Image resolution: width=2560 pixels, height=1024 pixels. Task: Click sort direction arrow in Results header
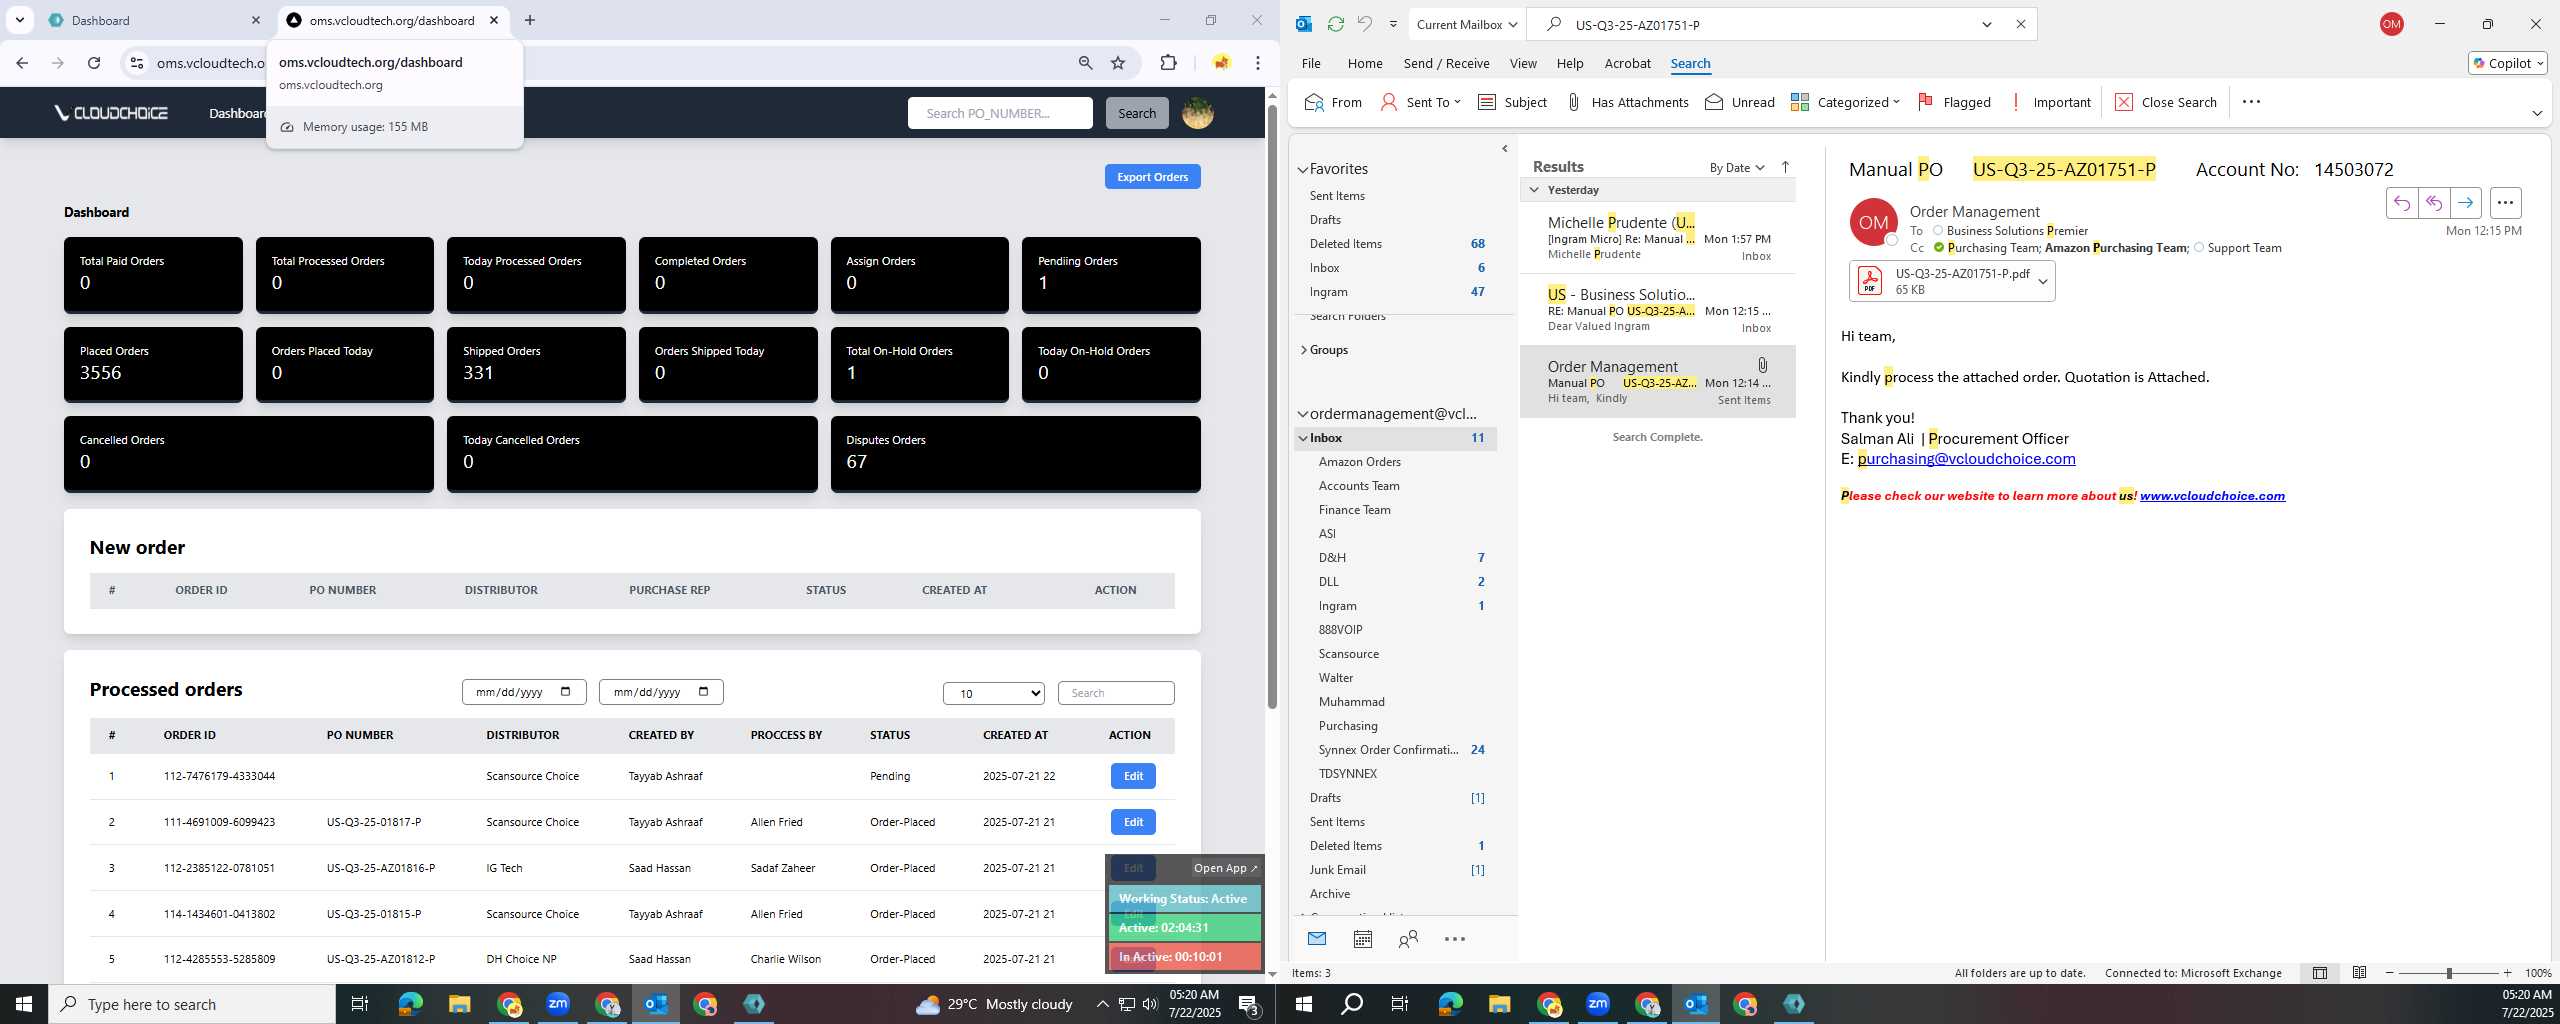click(x=1785, y=167)
